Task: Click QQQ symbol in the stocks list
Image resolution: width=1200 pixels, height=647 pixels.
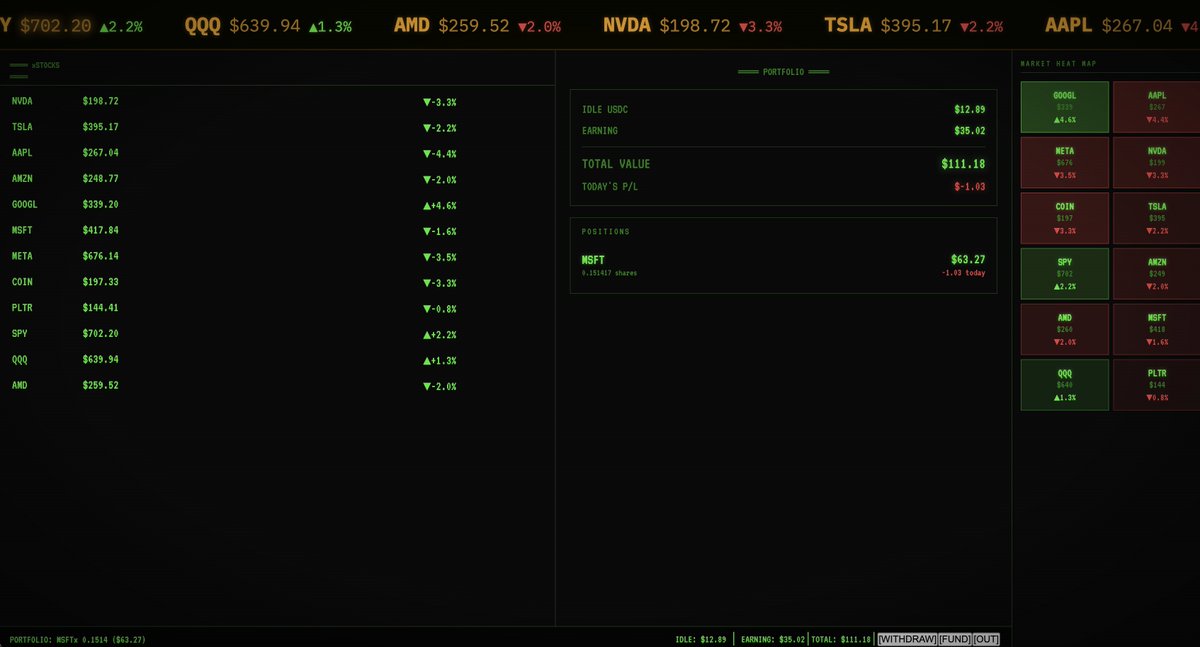Action: tap(20, 359)
